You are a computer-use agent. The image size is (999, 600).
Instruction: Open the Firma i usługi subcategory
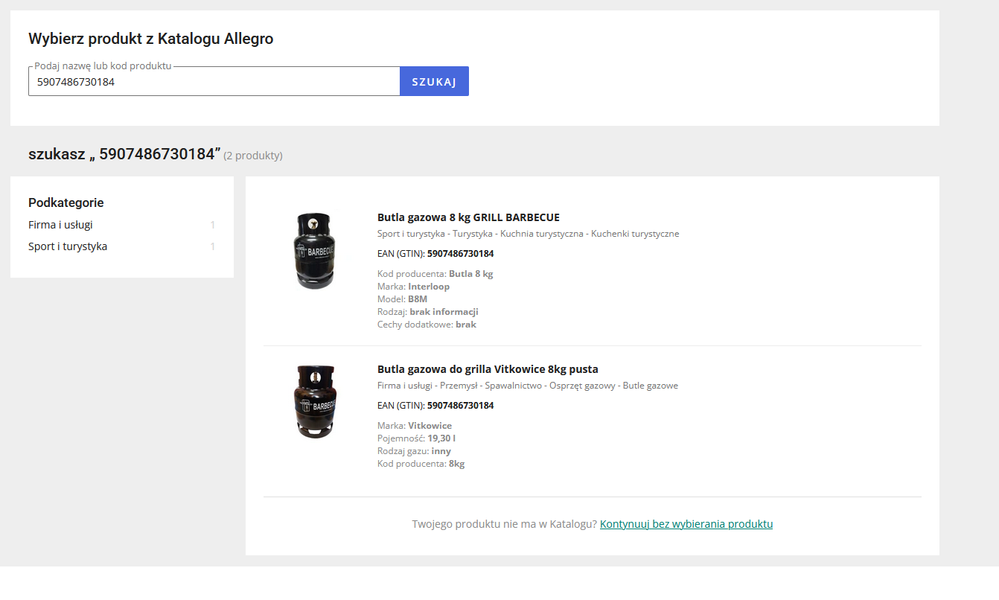click(61, 225)
